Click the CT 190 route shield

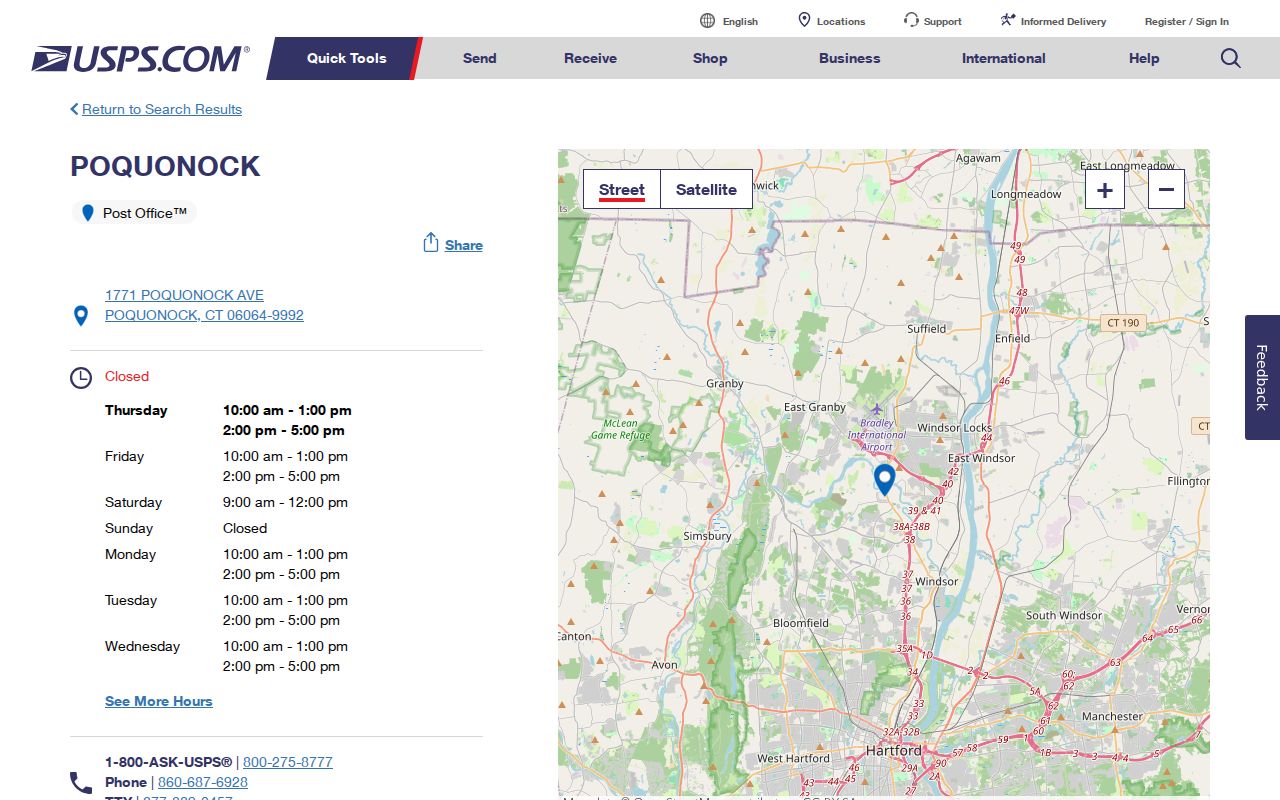pos(1123,323)
